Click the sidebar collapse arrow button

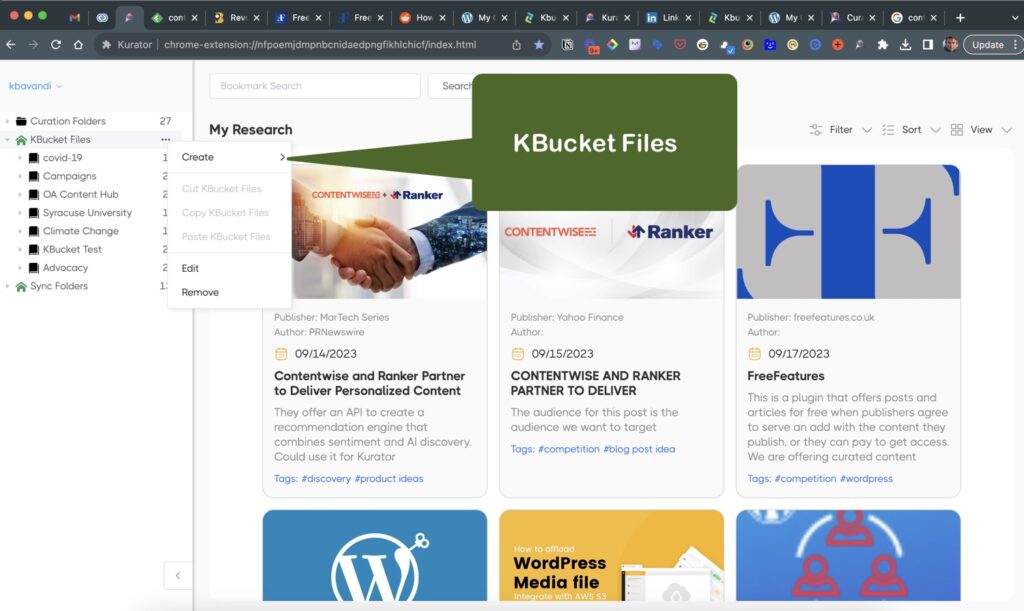coord(178,575)
